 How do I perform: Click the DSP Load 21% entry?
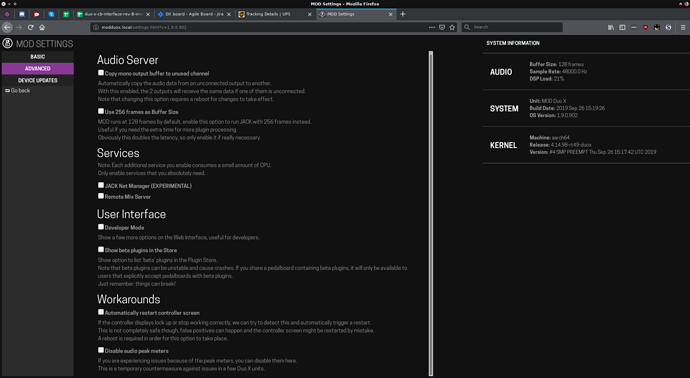547,79
